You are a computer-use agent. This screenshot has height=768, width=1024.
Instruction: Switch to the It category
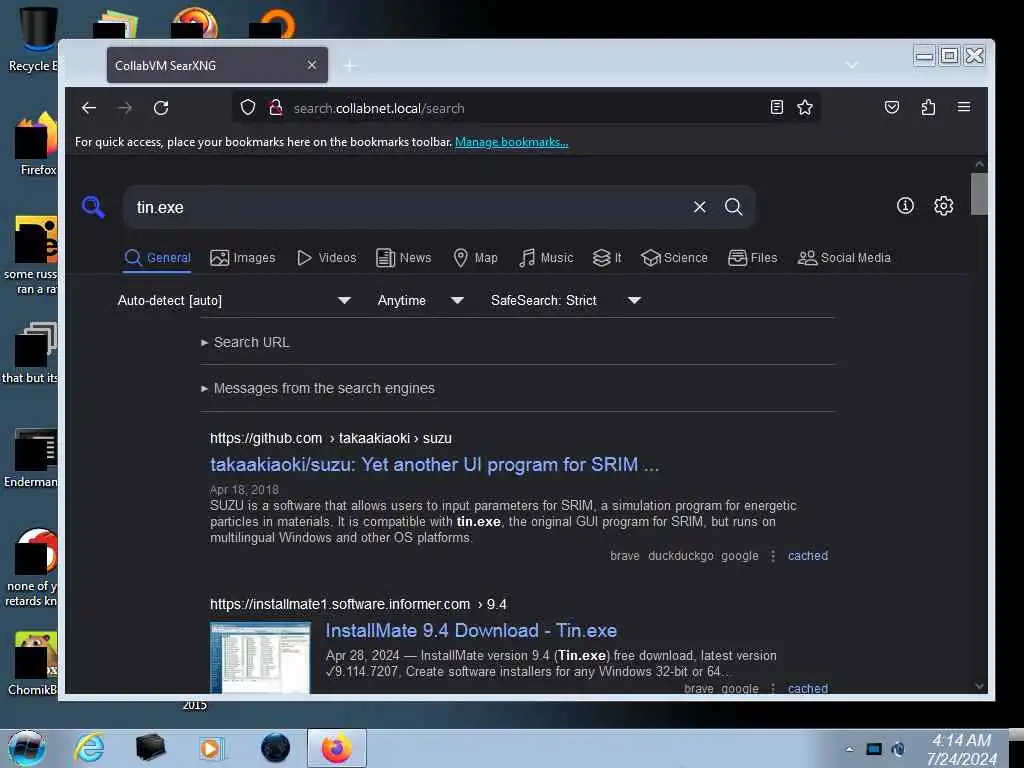(607, 258)
